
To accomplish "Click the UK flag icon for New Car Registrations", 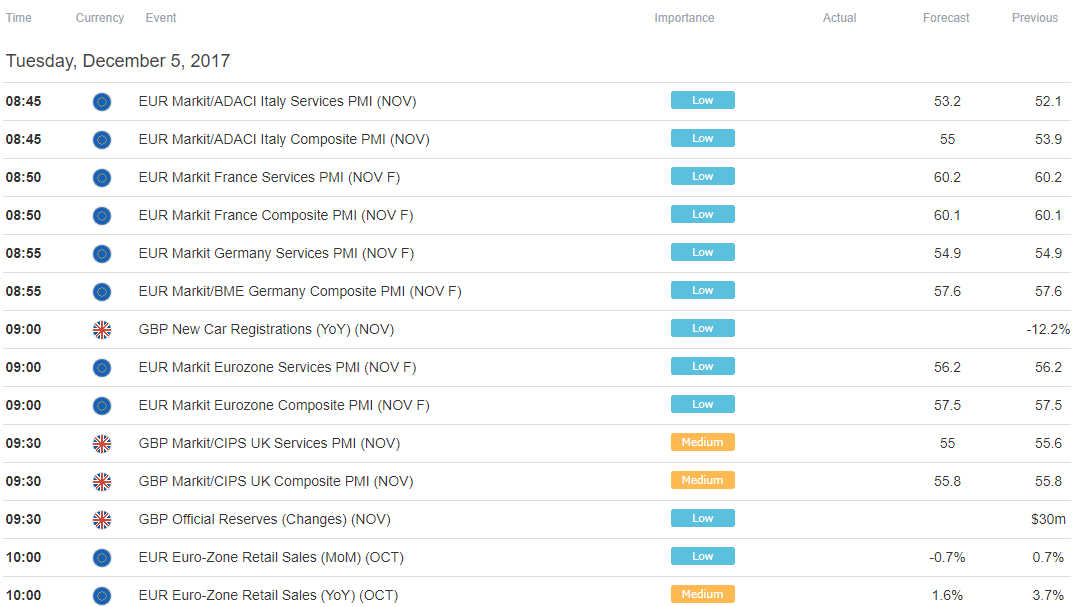I will (x=102, y=330).
